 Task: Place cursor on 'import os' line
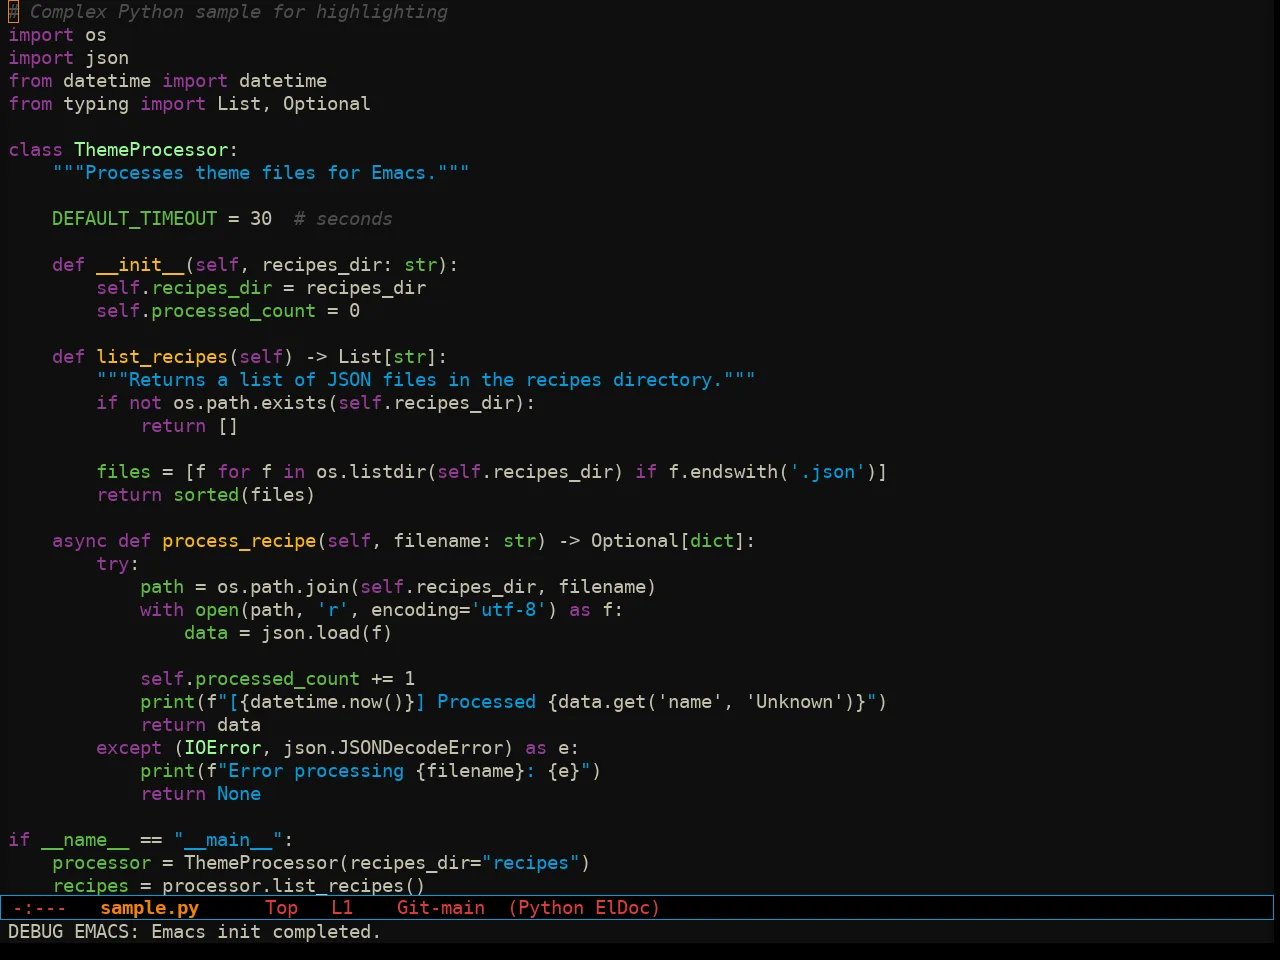(x=57, y=35)
